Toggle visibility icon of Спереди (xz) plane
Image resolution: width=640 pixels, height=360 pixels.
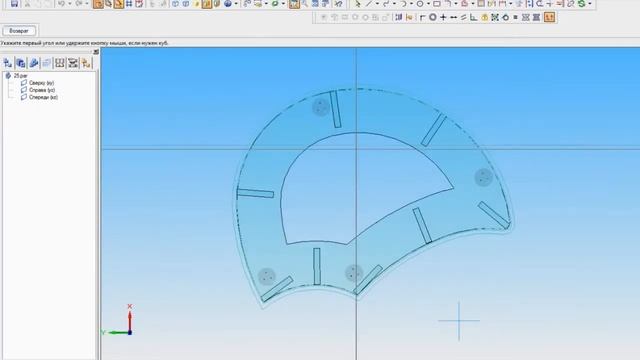click(x=24, y=98)
